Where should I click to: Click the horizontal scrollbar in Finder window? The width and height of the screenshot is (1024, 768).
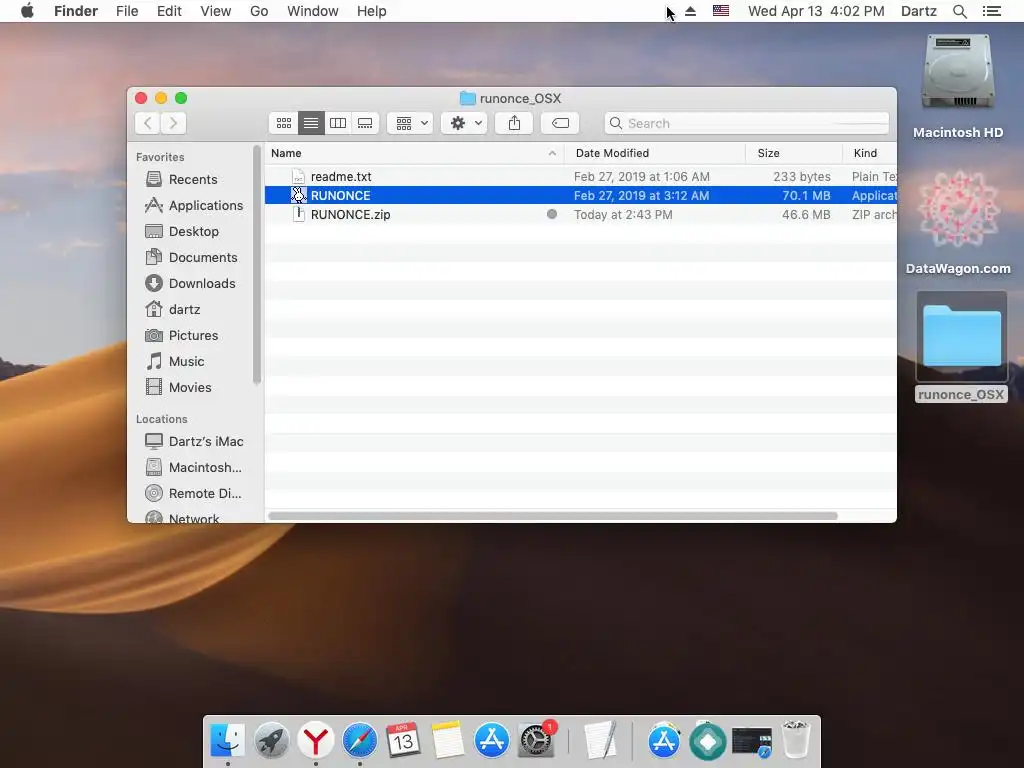(x=552, y=516)
